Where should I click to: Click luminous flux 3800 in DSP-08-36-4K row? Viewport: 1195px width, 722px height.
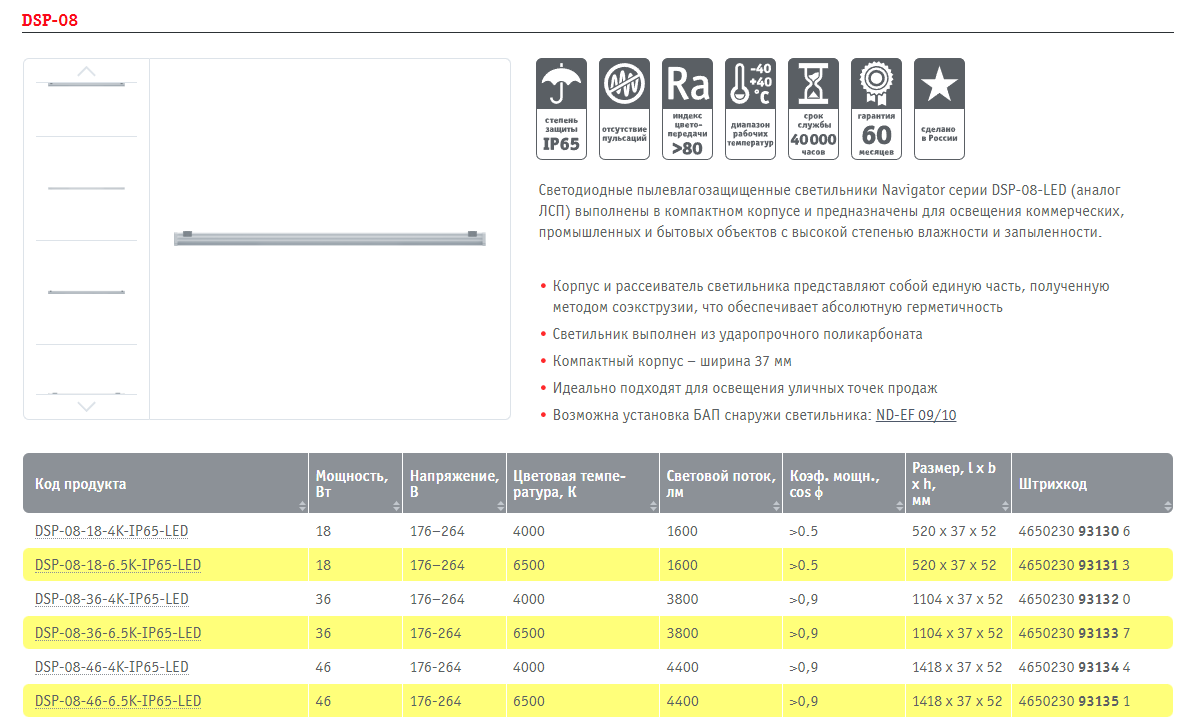[x=682, y=599]
